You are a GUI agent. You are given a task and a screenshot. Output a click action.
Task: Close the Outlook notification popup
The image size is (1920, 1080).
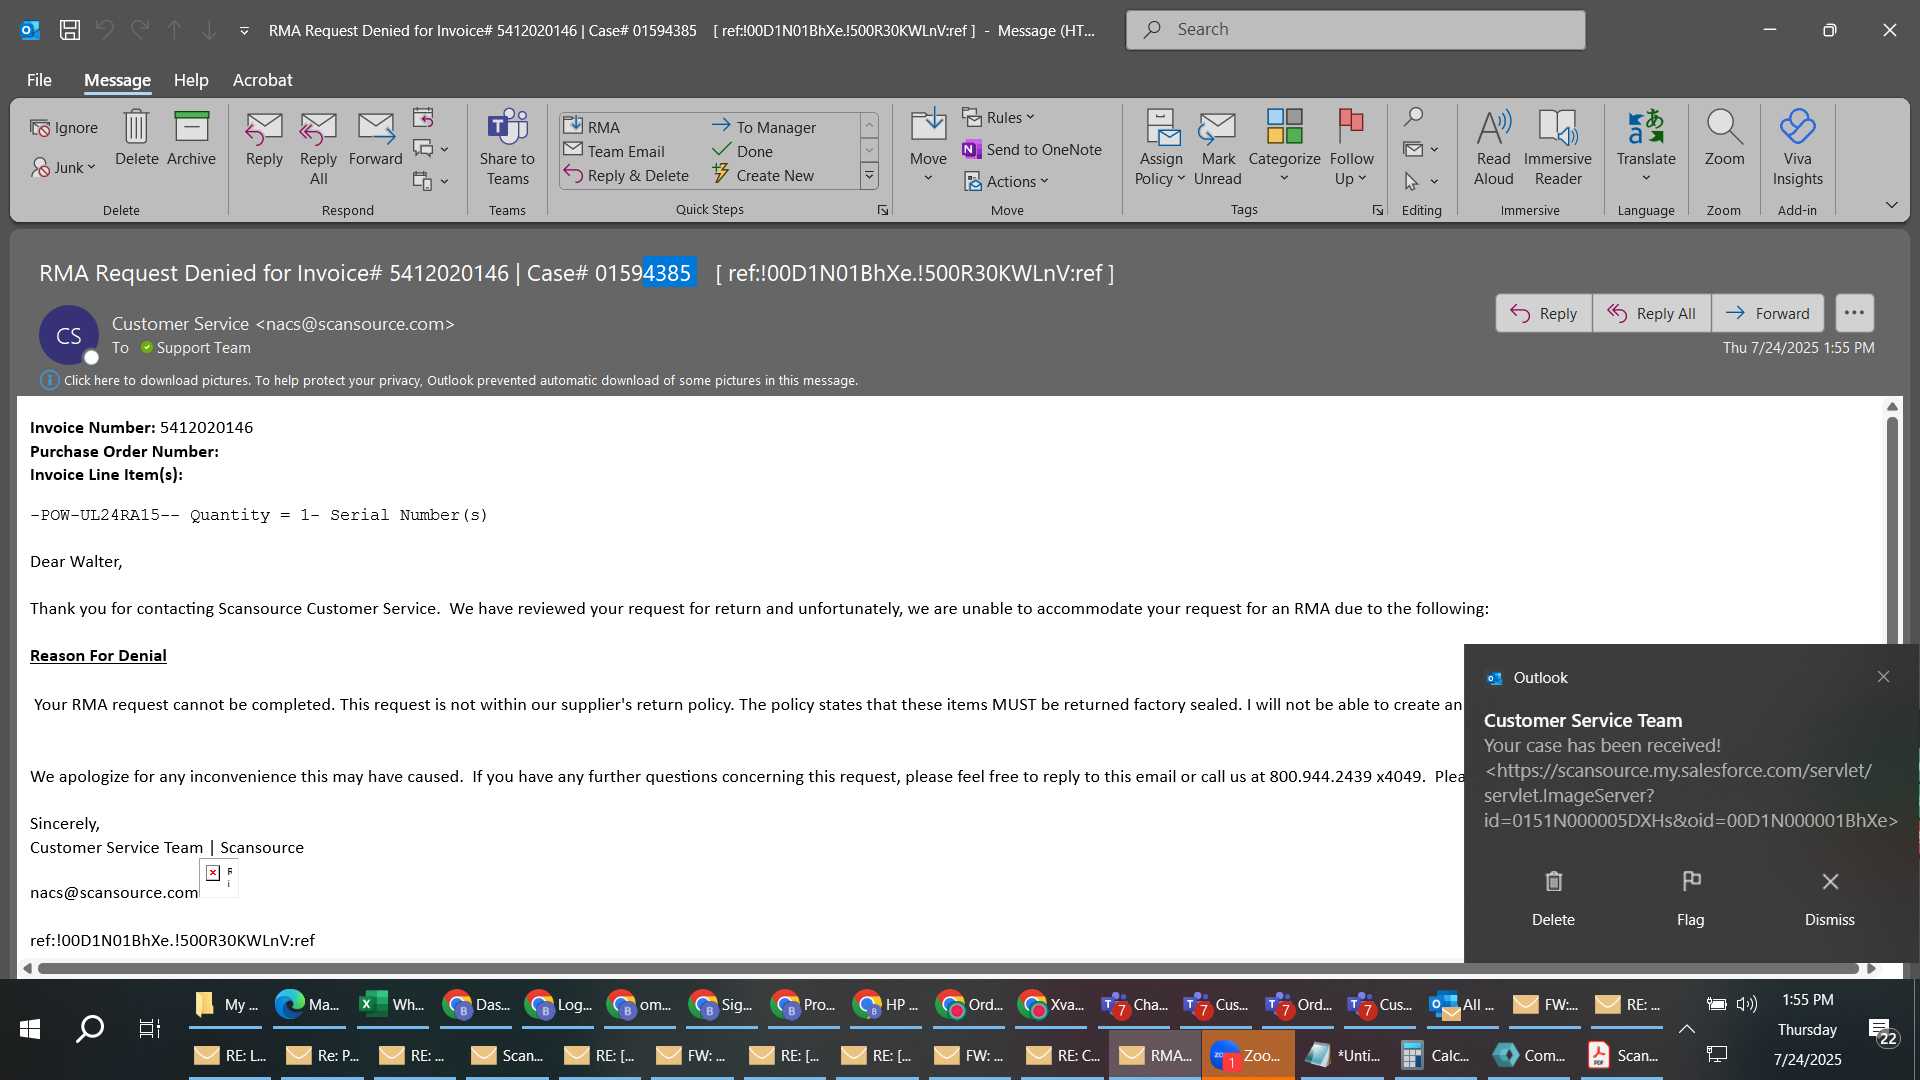(1883, 677)
